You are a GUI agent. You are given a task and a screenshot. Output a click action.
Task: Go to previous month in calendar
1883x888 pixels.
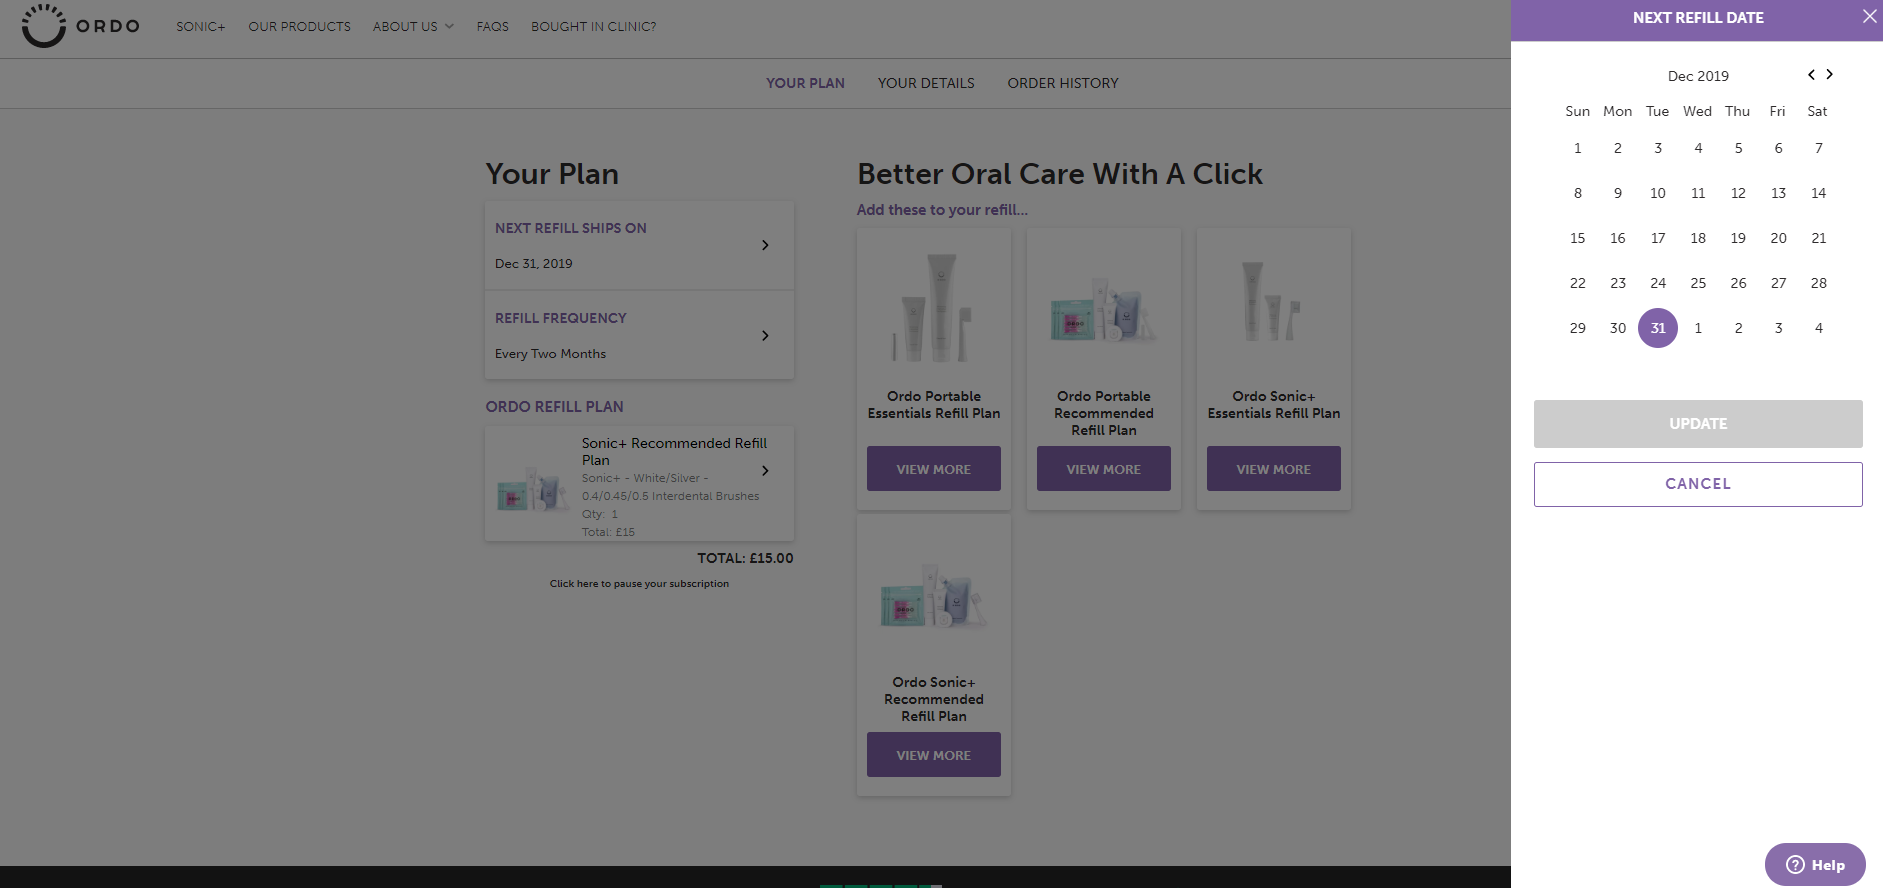pos(1811,74)
